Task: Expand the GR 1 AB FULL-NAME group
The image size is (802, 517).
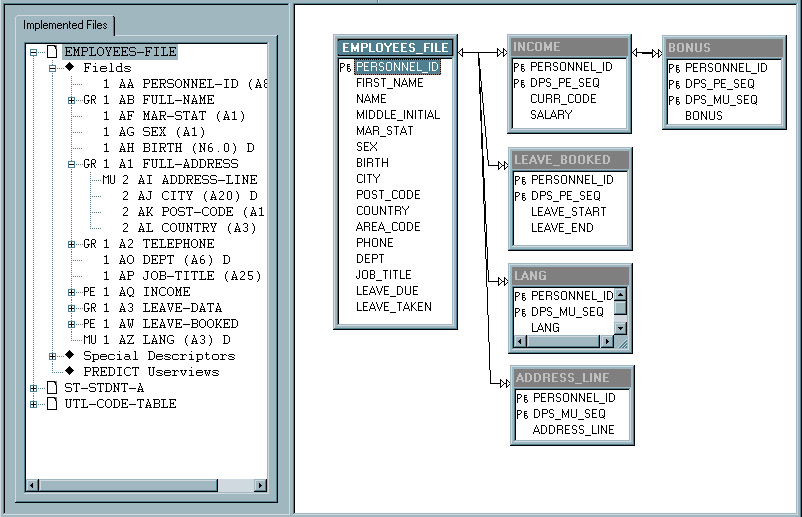Action: [x=71, y=100]
